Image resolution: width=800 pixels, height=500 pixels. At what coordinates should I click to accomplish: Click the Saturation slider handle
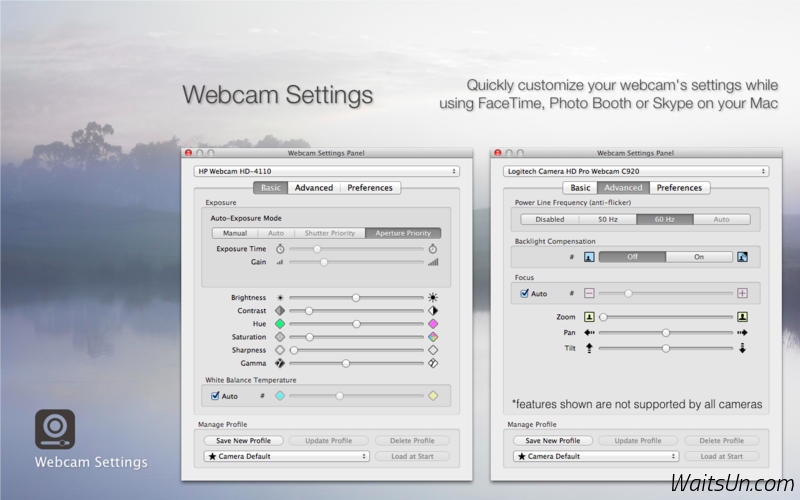click(x=309, y=337)
